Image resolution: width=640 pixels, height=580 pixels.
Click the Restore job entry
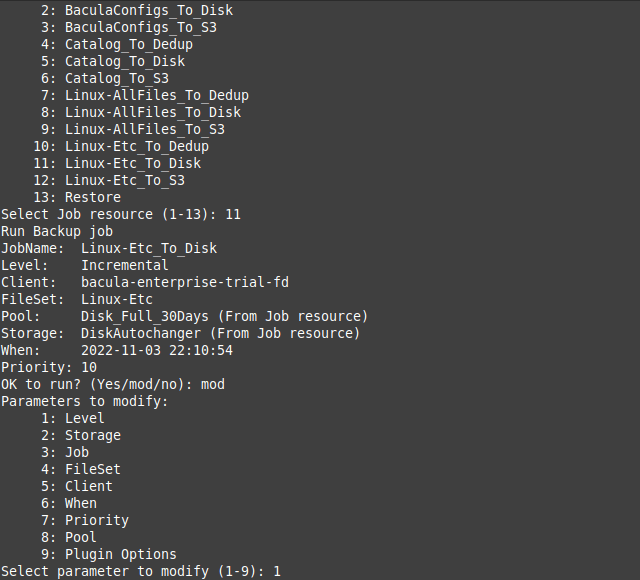click(x=77, y=198)
